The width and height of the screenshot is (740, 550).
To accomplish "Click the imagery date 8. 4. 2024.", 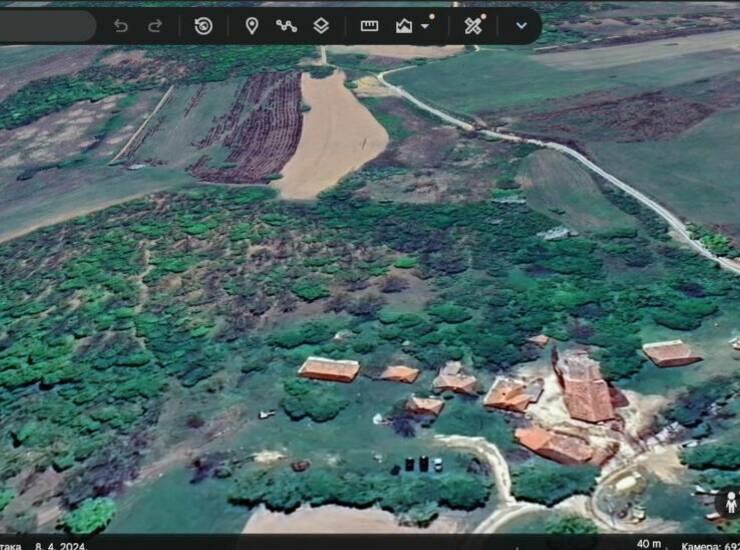I will pos(60,545).
